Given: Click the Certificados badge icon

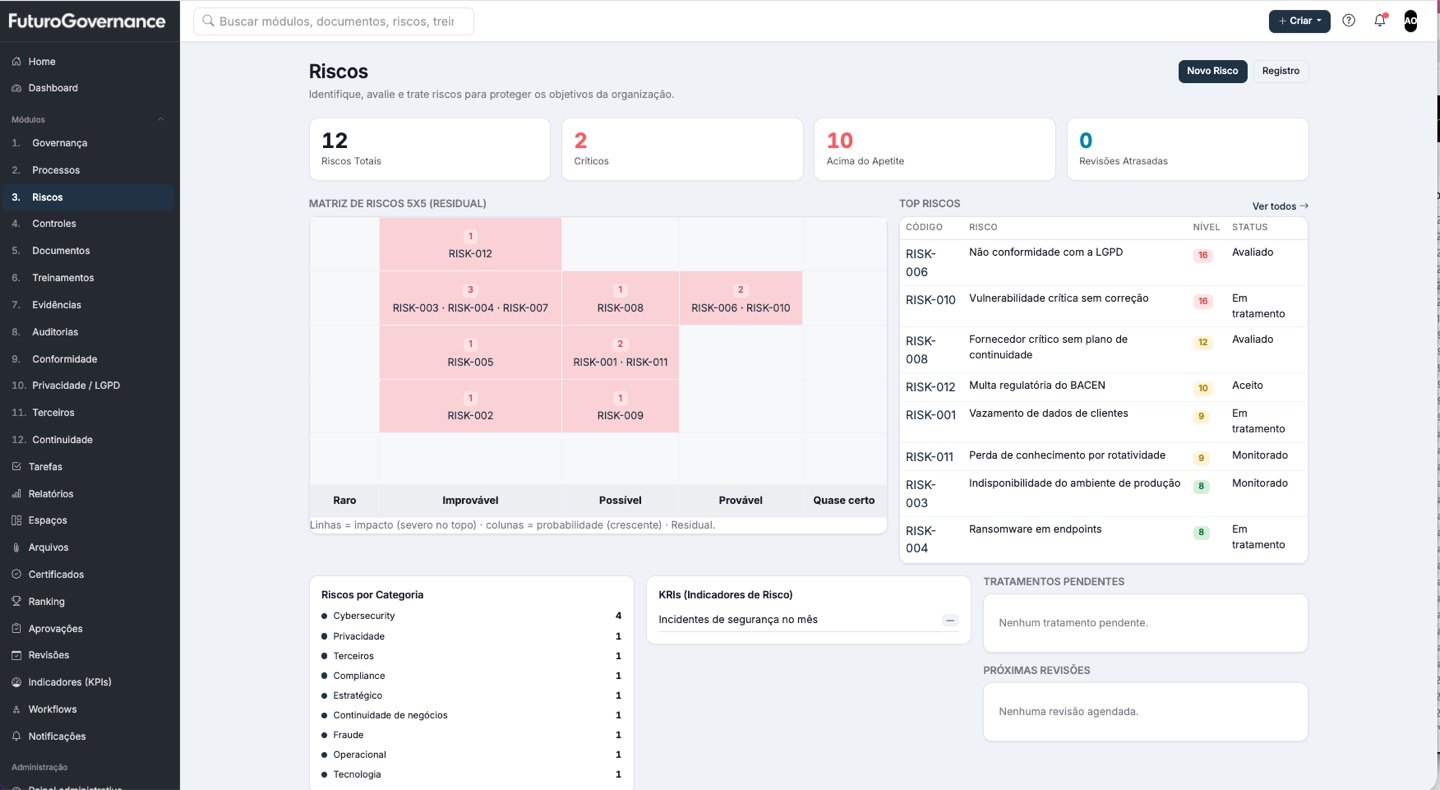Looking at the screenshot, I should coord(16,575).
